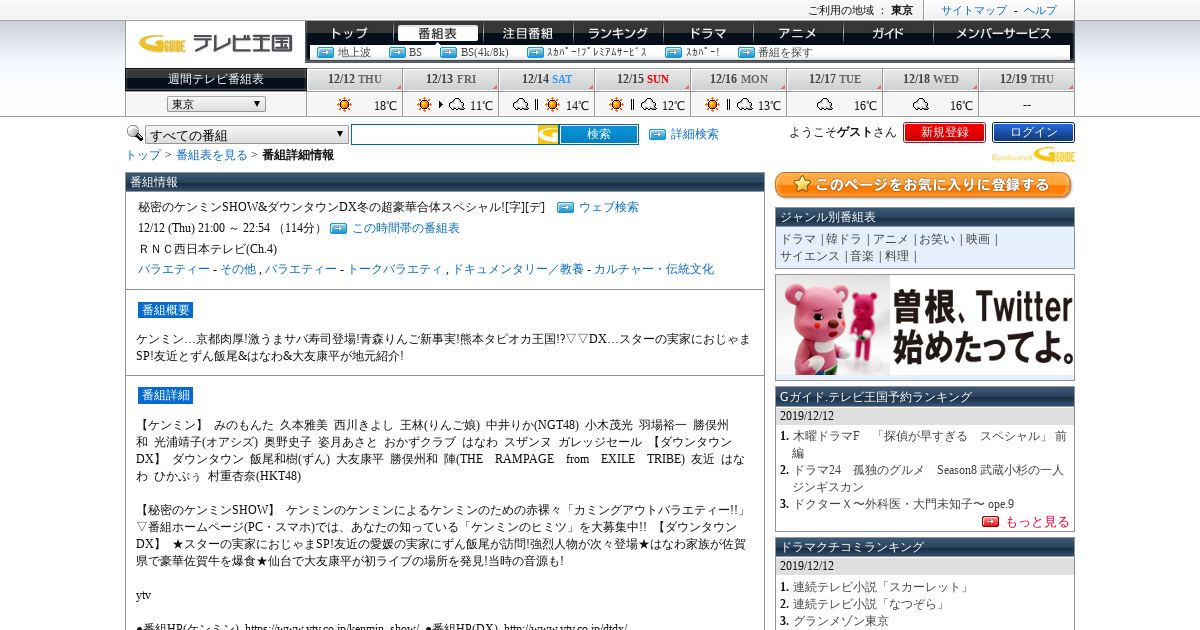Click the yellow G icon in search box
The image size is (1200, 630).
click(548, 134)
